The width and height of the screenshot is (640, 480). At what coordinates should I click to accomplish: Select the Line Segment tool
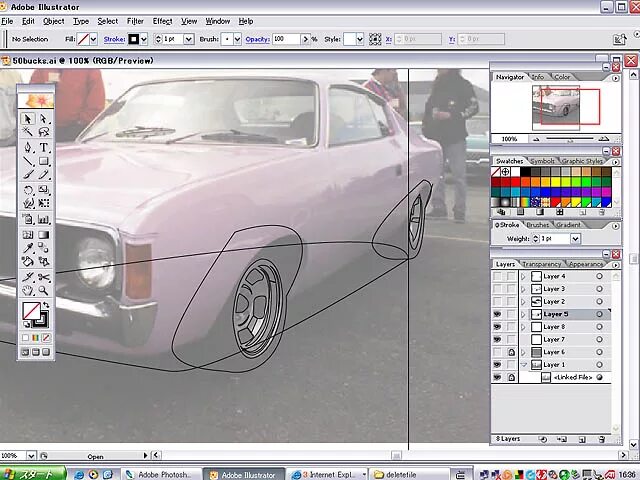coord(28,161)
